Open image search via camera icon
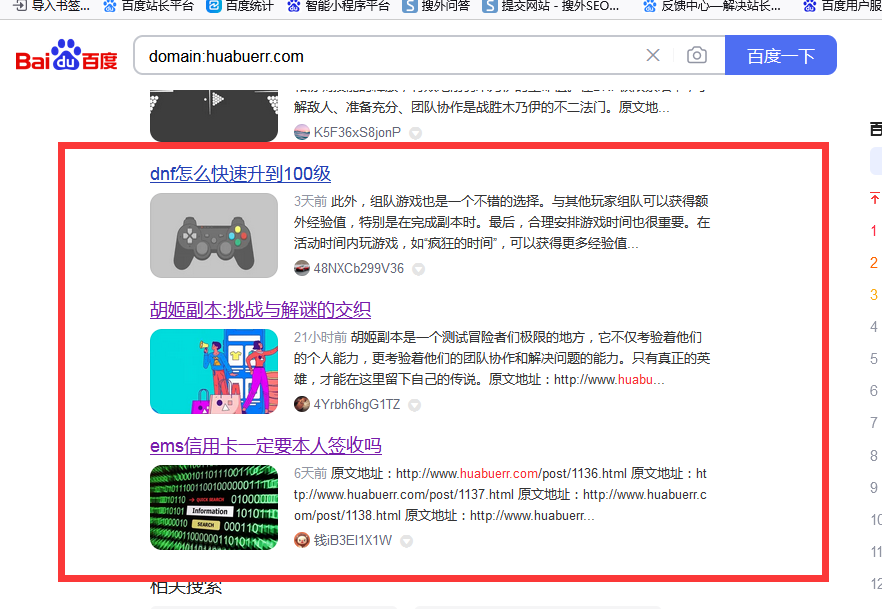The height and width of the screenshot is (609, 882). (x=696, y=55)
